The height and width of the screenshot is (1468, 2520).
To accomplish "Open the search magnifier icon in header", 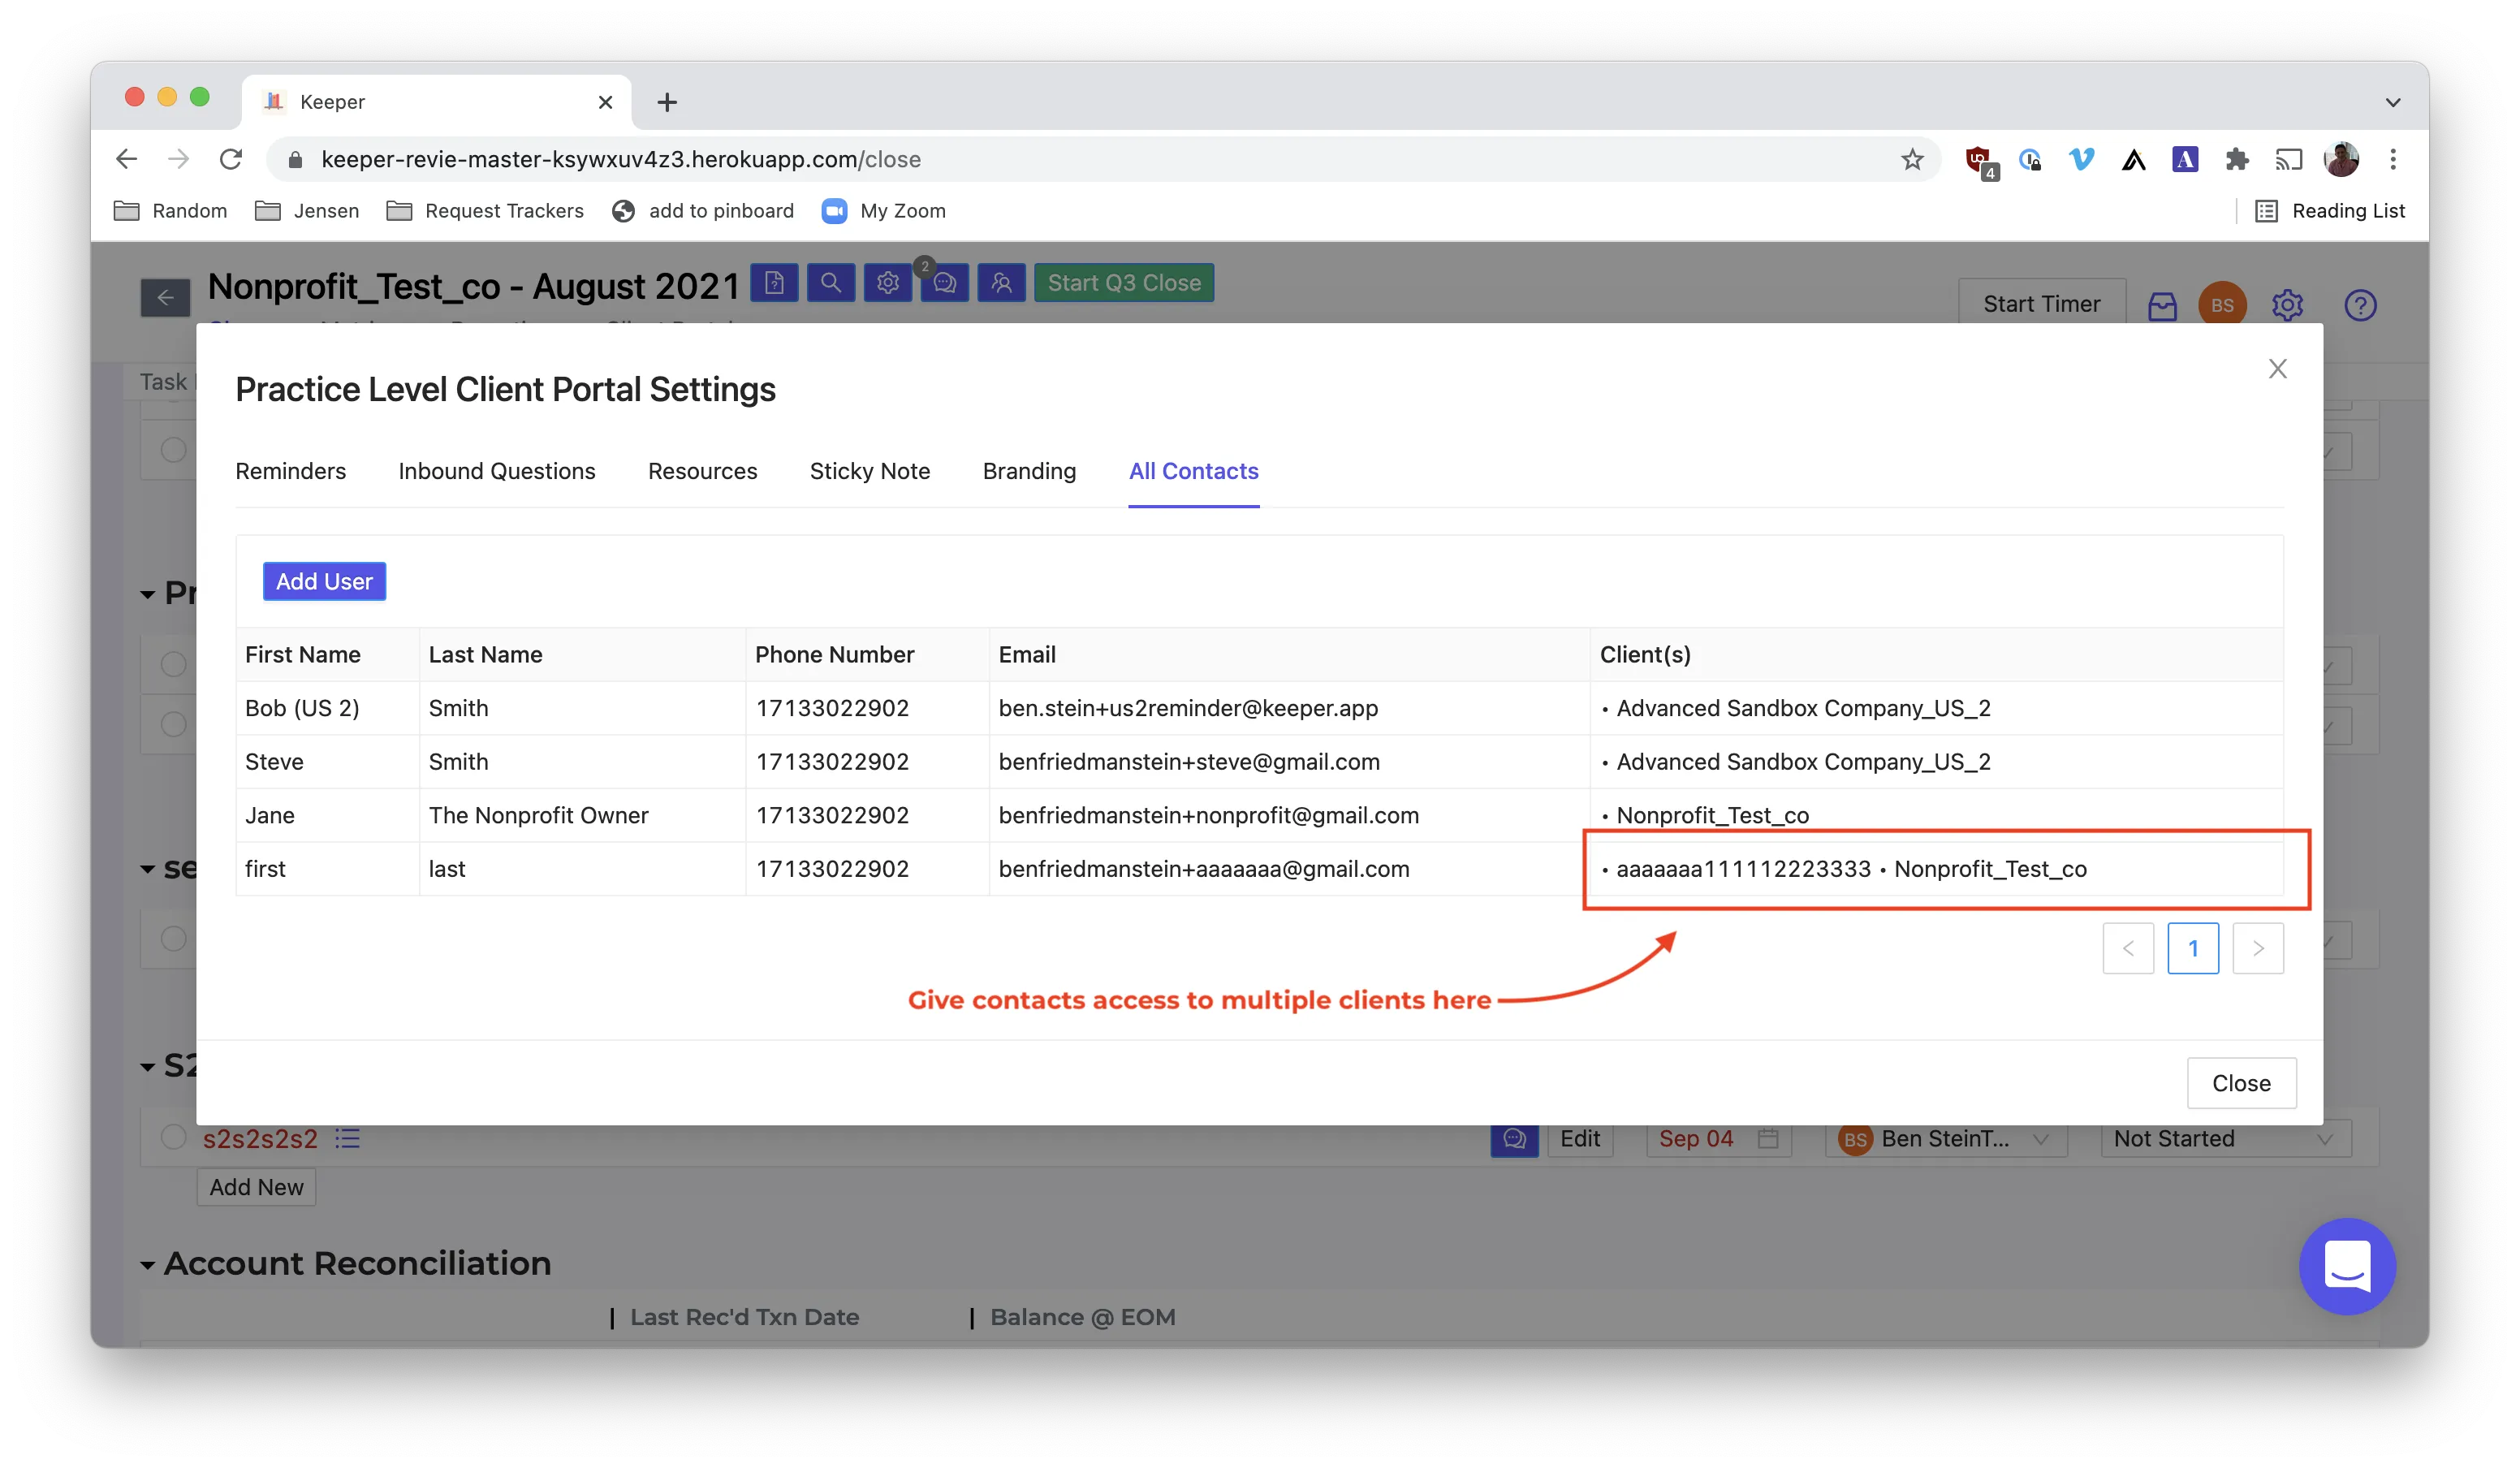I will click(x=831, y=284).
